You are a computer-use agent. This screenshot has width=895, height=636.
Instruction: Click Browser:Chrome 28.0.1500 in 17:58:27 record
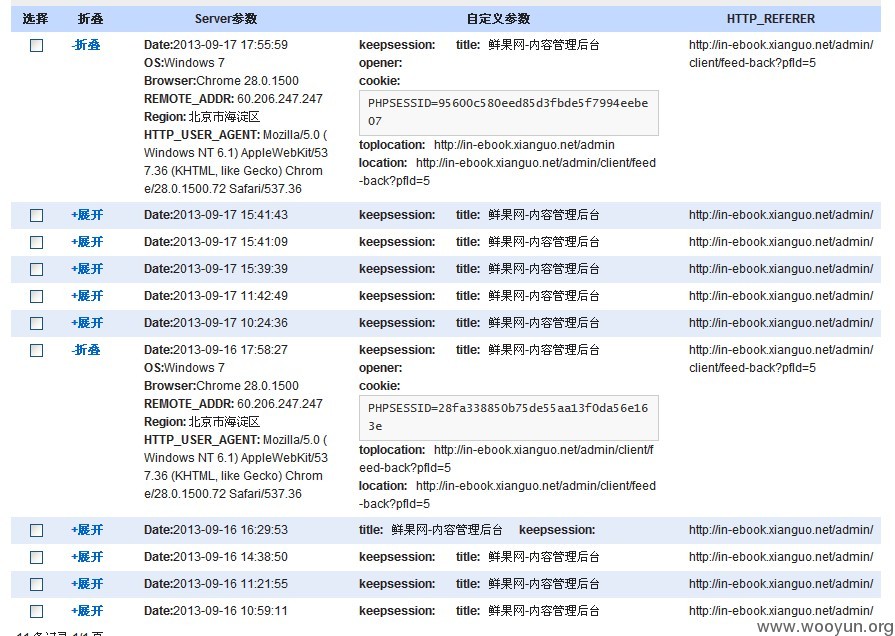pyautogui.click(x=221, y=385)
